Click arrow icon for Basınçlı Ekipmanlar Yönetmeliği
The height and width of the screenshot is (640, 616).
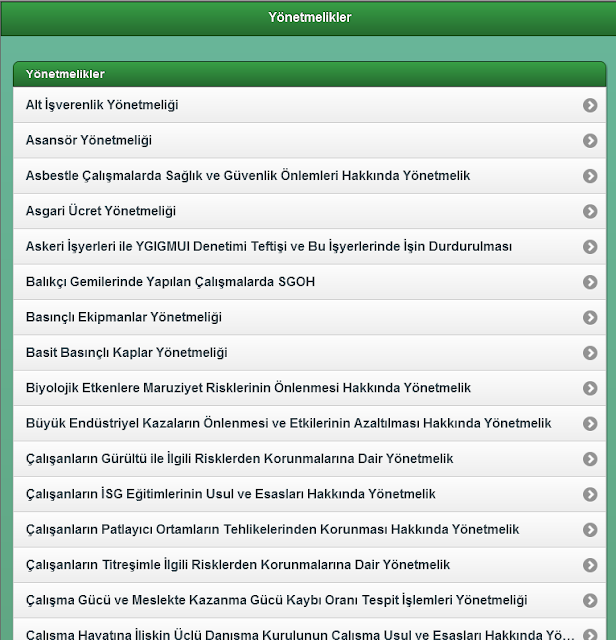tap(590, 318)
